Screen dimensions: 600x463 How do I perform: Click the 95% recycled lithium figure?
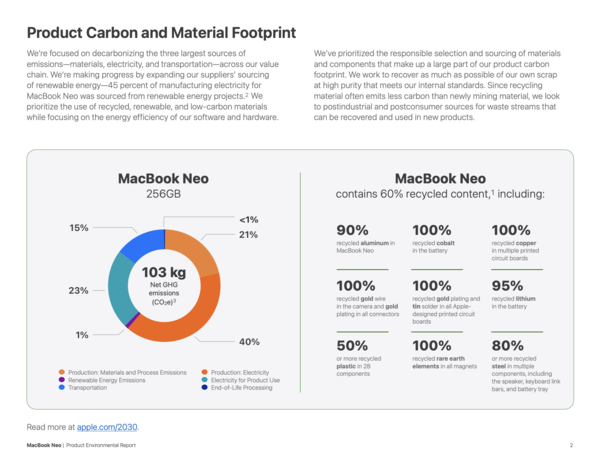pos(507,286)
